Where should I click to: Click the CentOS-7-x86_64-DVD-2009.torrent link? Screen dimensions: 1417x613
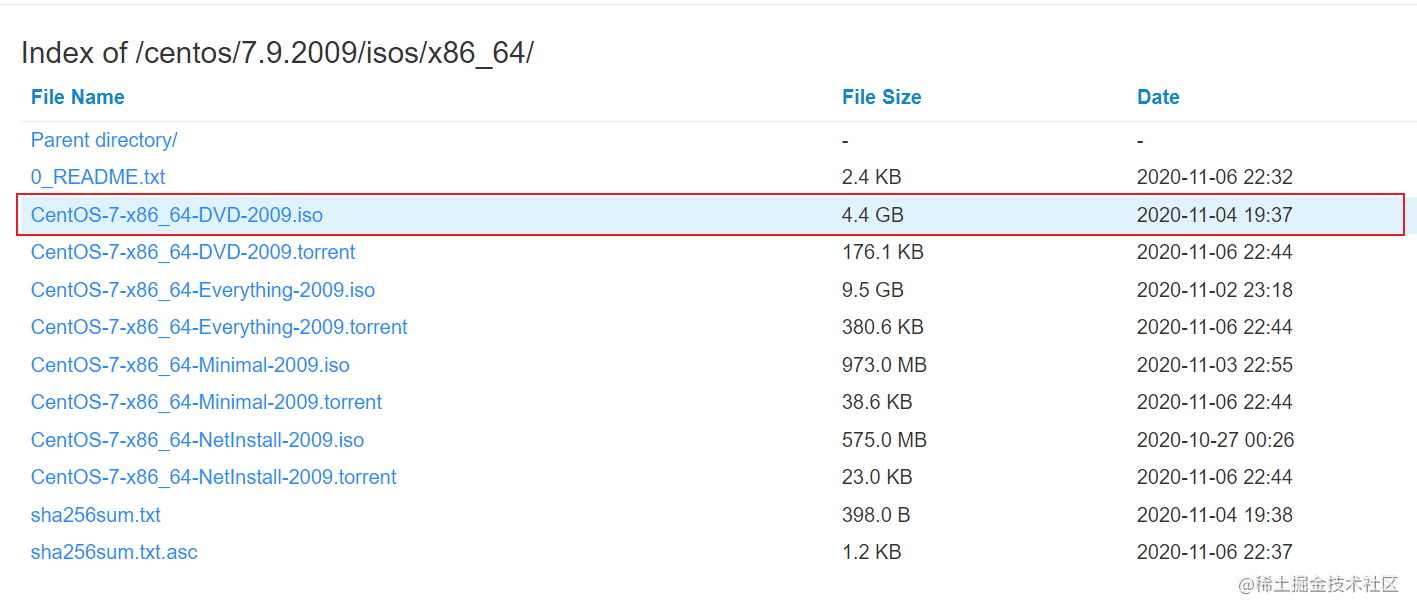point(193,252)
